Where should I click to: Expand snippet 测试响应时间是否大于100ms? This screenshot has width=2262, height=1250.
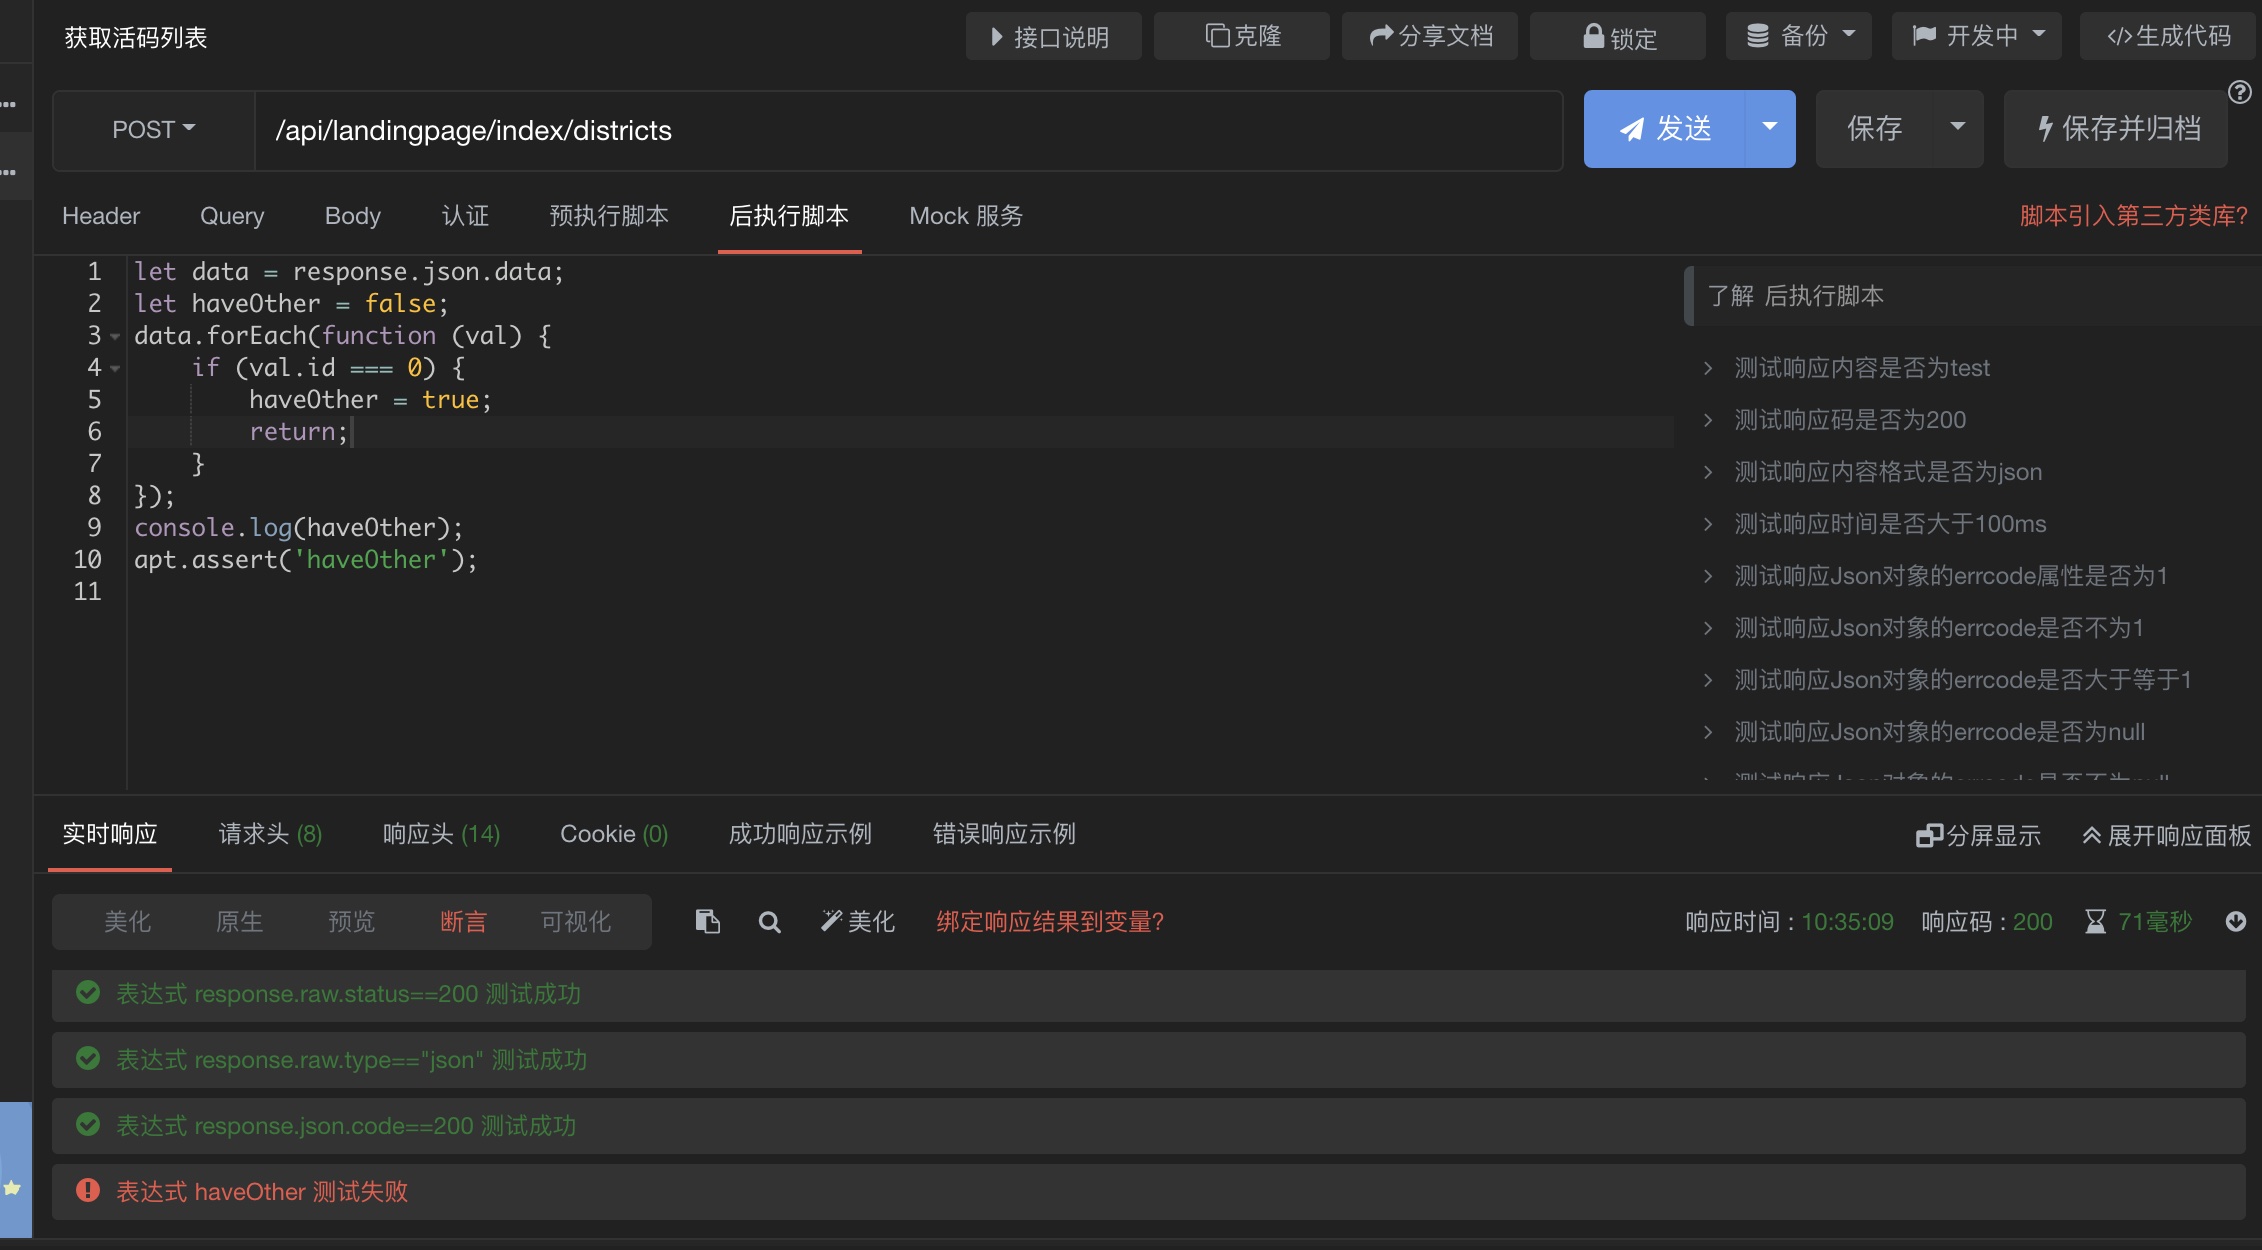click(x=1889, y=524)
